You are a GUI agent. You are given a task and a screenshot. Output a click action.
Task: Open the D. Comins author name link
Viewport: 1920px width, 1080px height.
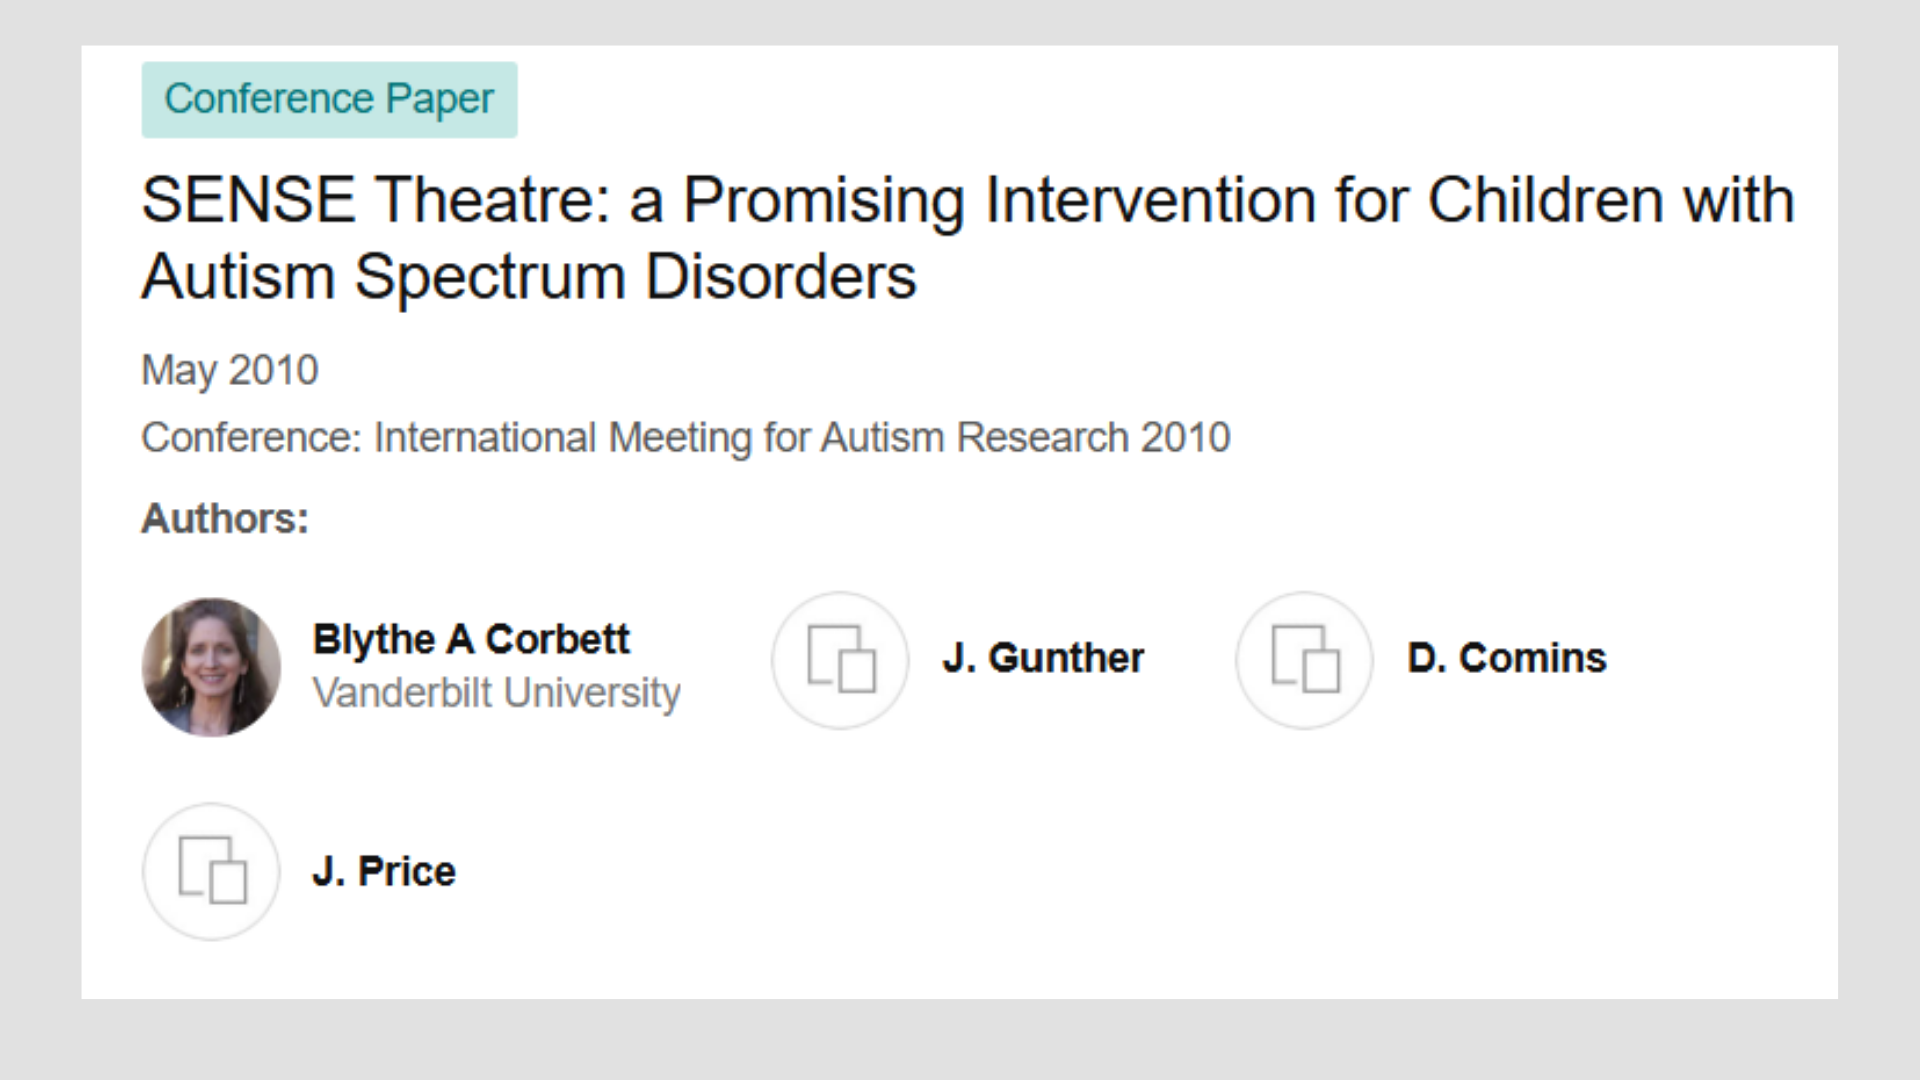point(1507,658)
